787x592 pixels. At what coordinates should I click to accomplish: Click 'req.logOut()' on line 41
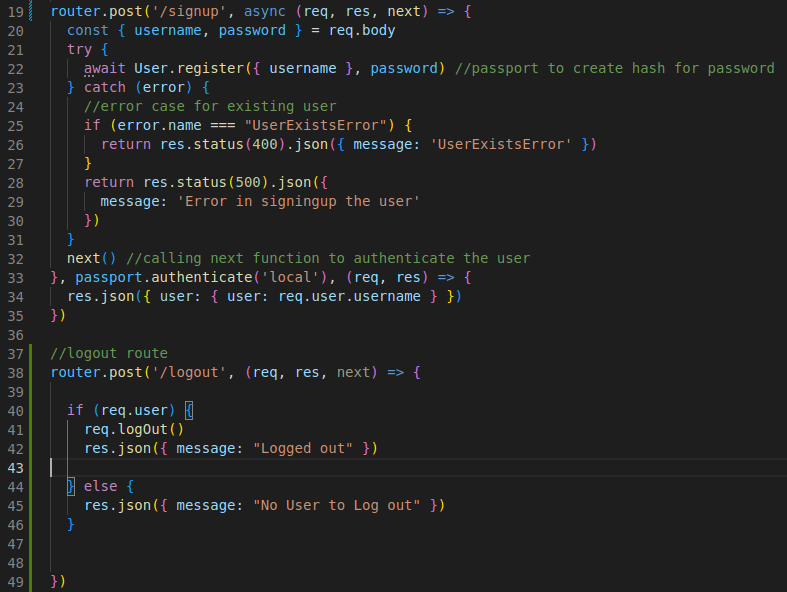[x=134, y=429]
